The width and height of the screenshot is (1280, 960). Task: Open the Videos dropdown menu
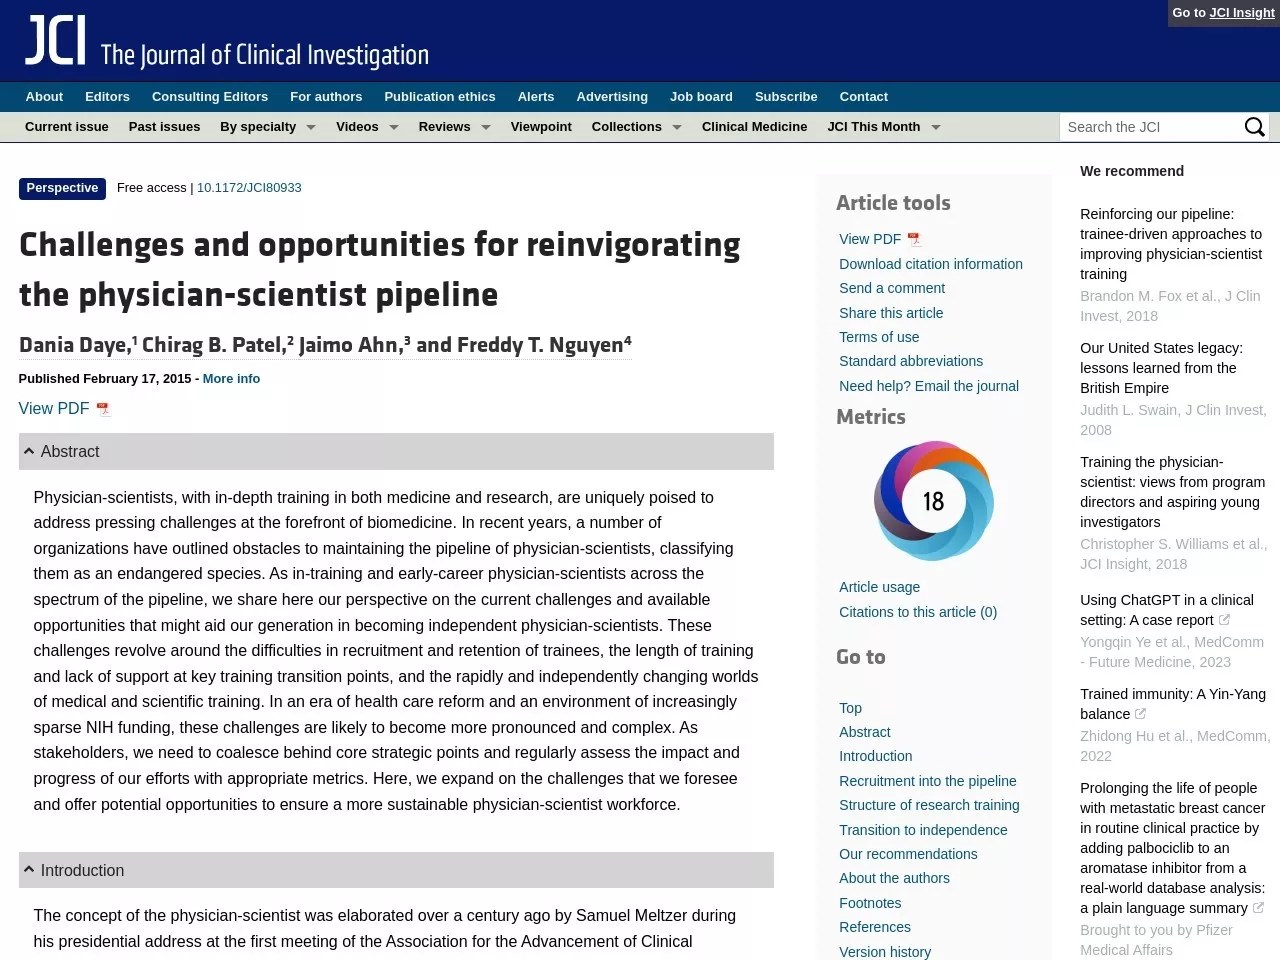click(x=367, y=127)
